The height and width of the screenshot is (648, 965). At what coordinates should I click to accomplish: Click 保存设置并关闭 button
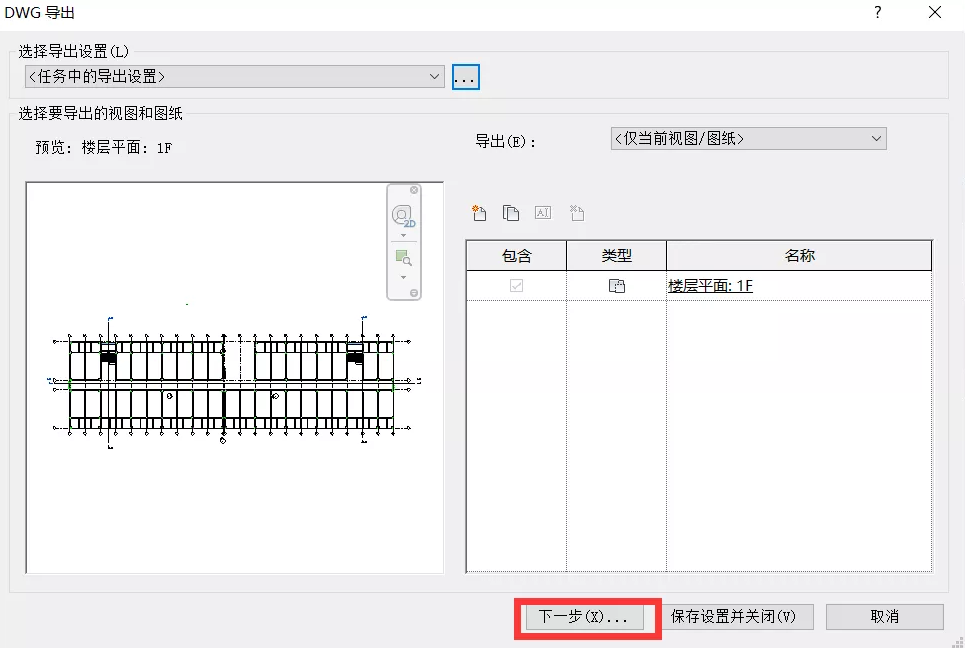click(733, 617)
